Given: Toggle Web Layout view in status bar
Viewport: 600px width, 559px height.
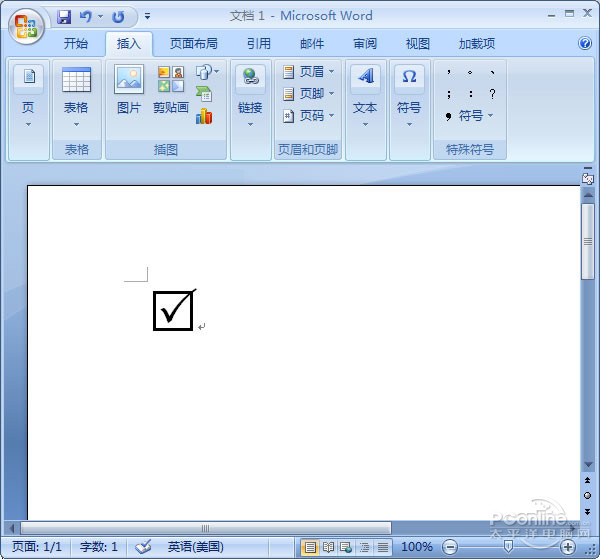Looking at the screenshot, I should click(346, 547).
